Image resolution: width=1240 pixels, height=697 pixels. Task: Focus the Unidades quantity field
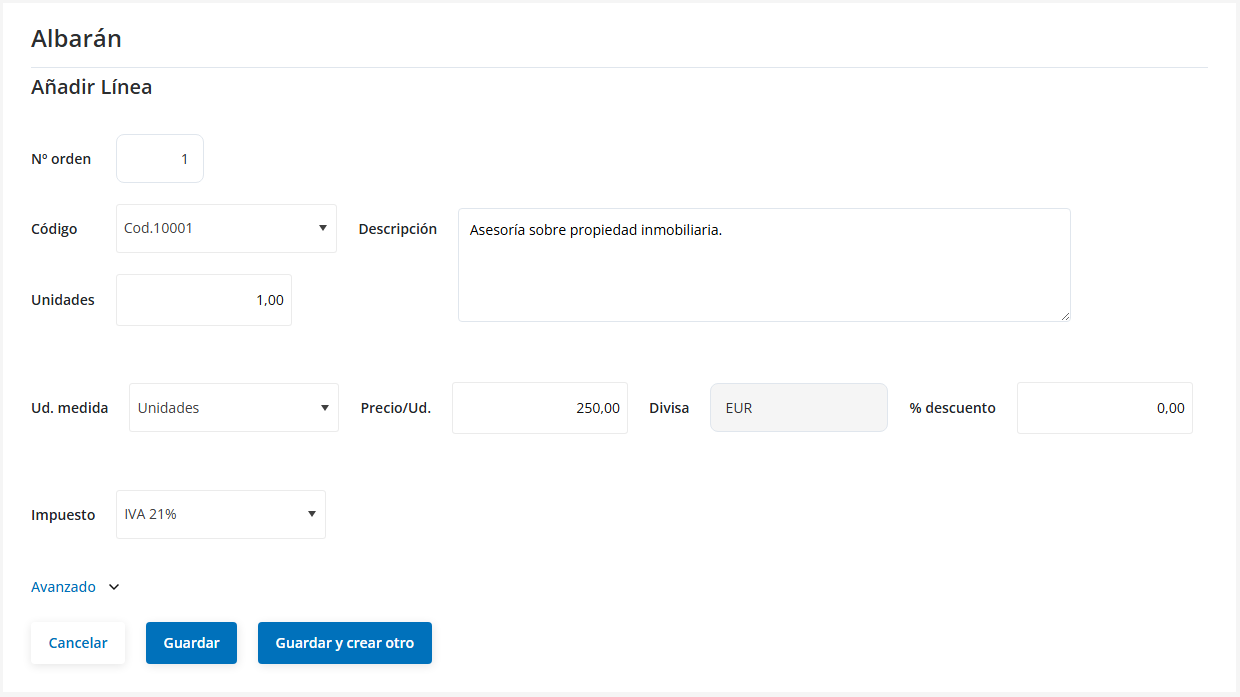(x=204, y=300)
